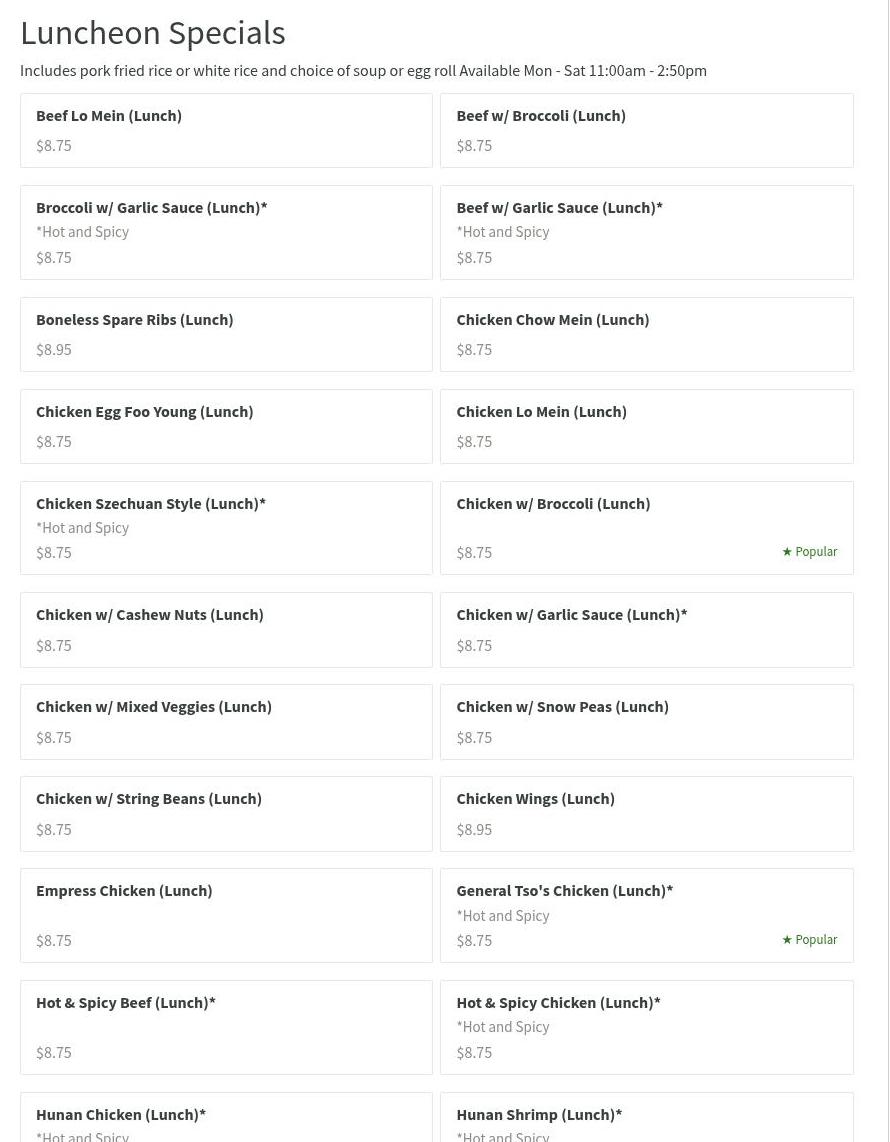Add Beef w/ Garlic Sauce (Lunch)
This screenshot has height=1142, width=890.
coord(647,232)
